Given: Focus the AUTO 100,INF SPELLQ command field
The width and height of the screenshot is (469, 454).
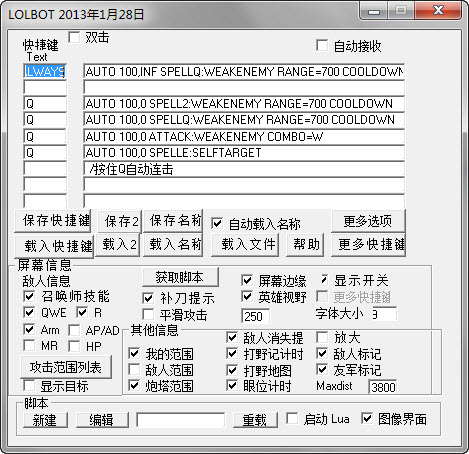Looking at the screenshot, I should coord(244,71).
